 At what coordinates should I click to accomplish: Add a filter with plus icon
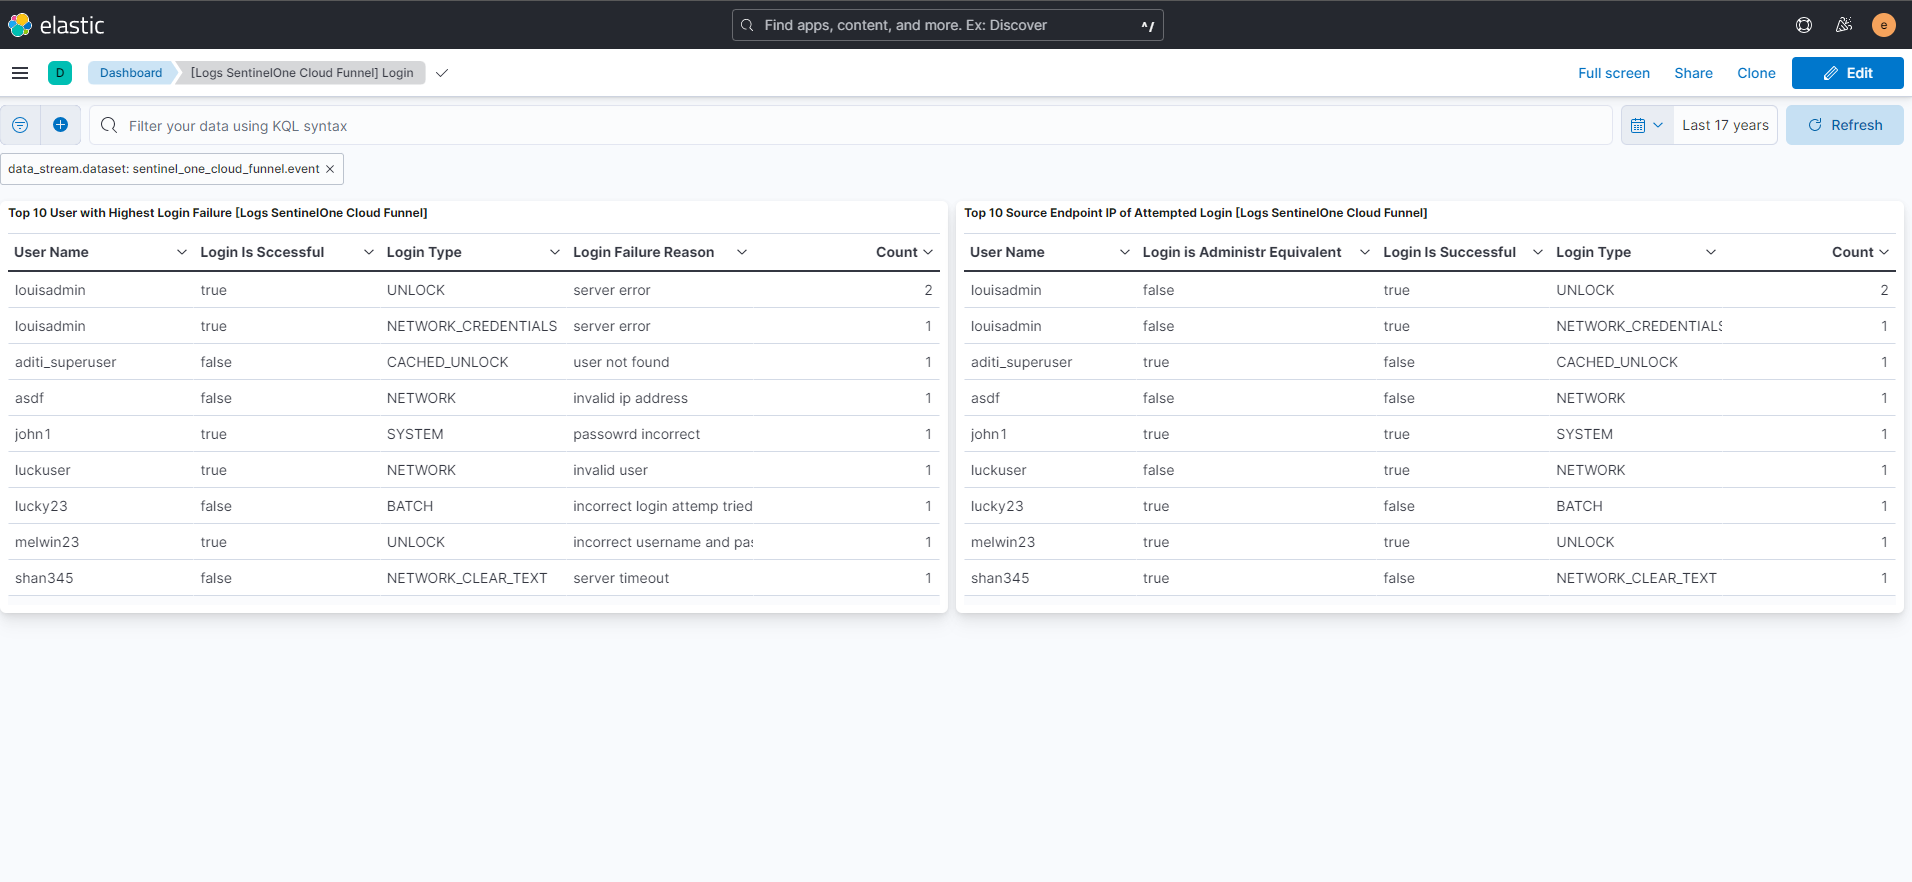pyautogui.click(x=60, y=125)
